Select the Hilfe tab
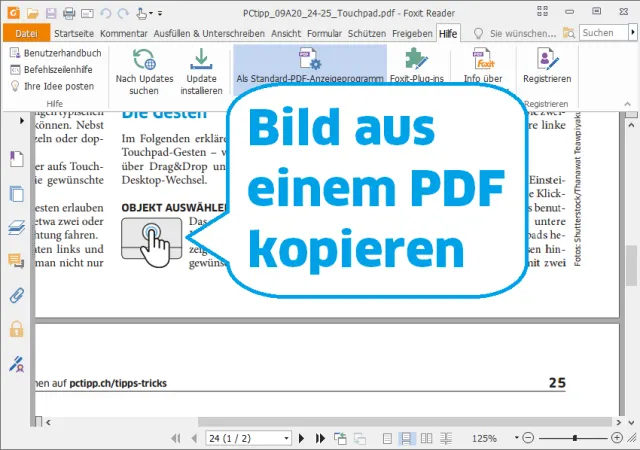 click(x=448, y=33)
